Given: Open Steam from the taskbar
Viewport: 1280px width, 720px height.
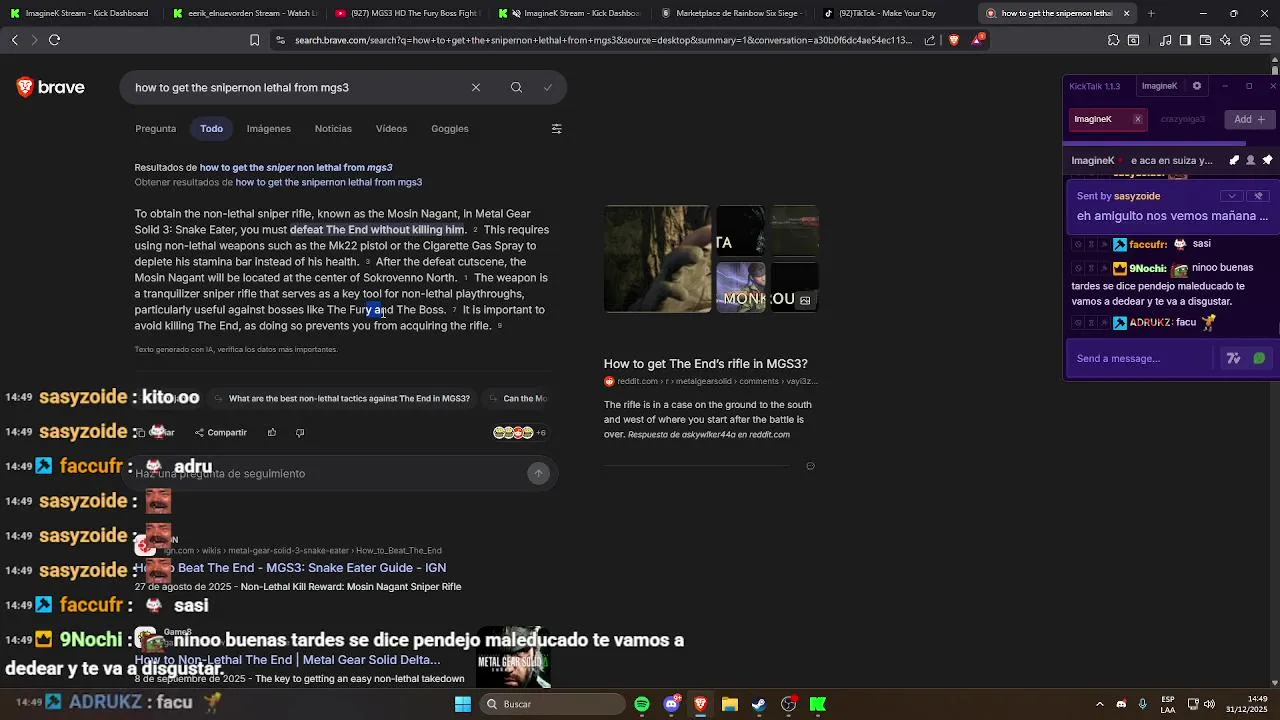Looking at the screenshot, I should click(759, 704).
